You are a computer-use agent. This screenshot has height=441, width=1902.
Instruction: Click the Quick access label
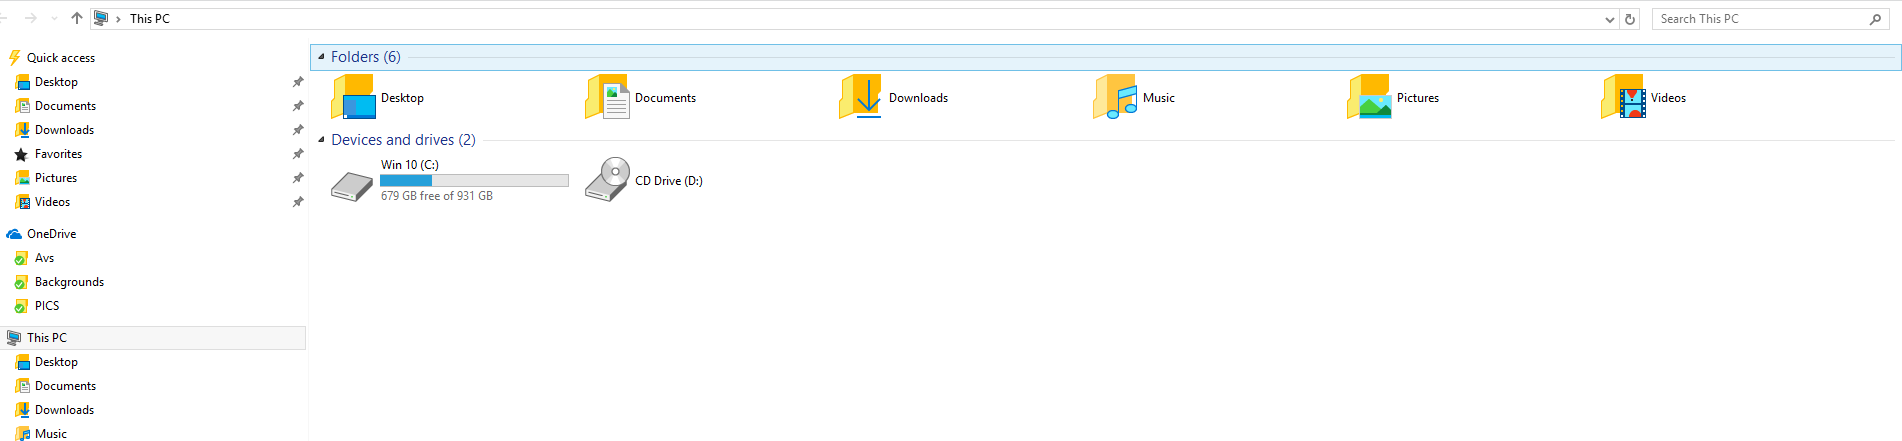tap(61, 58)
